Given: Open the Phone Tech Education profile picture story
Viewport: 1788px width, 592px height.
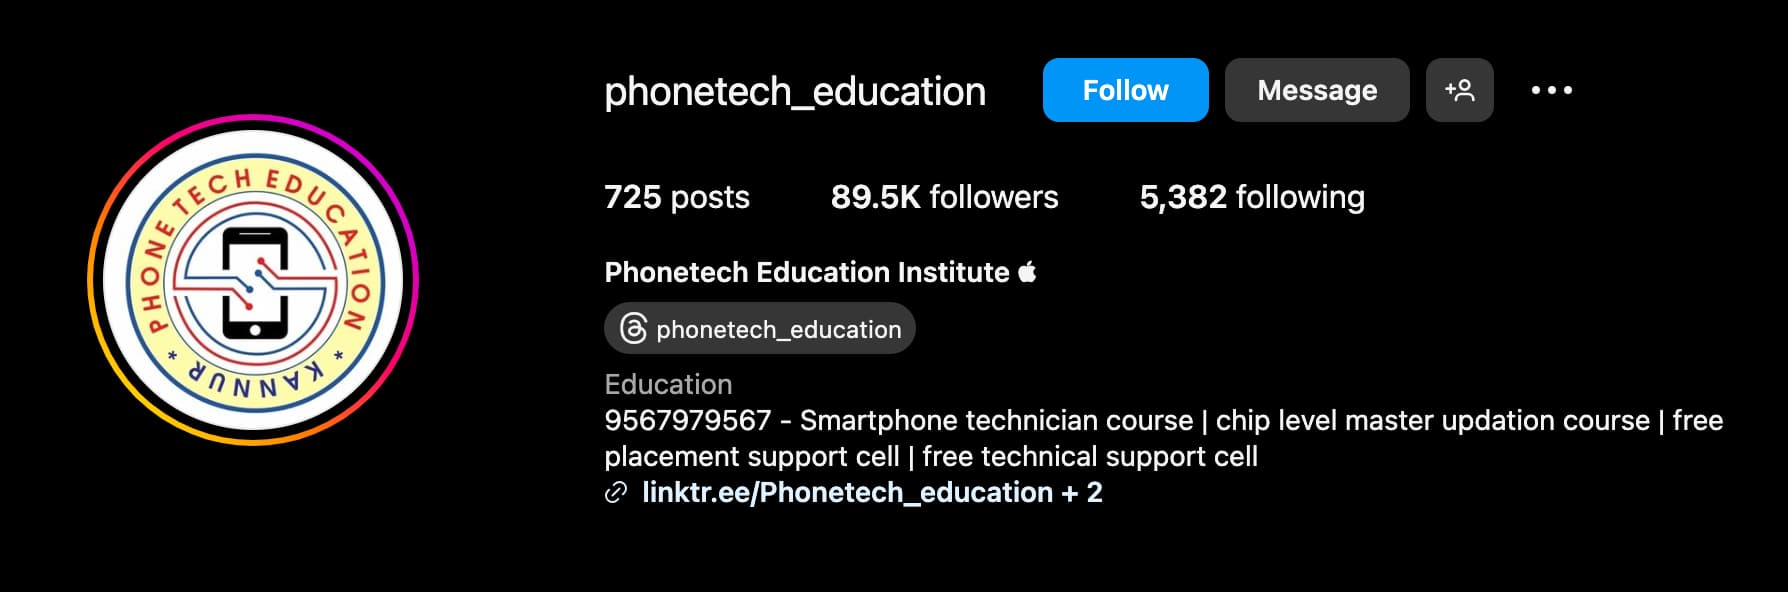Looking at the screenshot, I should click(253, 279).
